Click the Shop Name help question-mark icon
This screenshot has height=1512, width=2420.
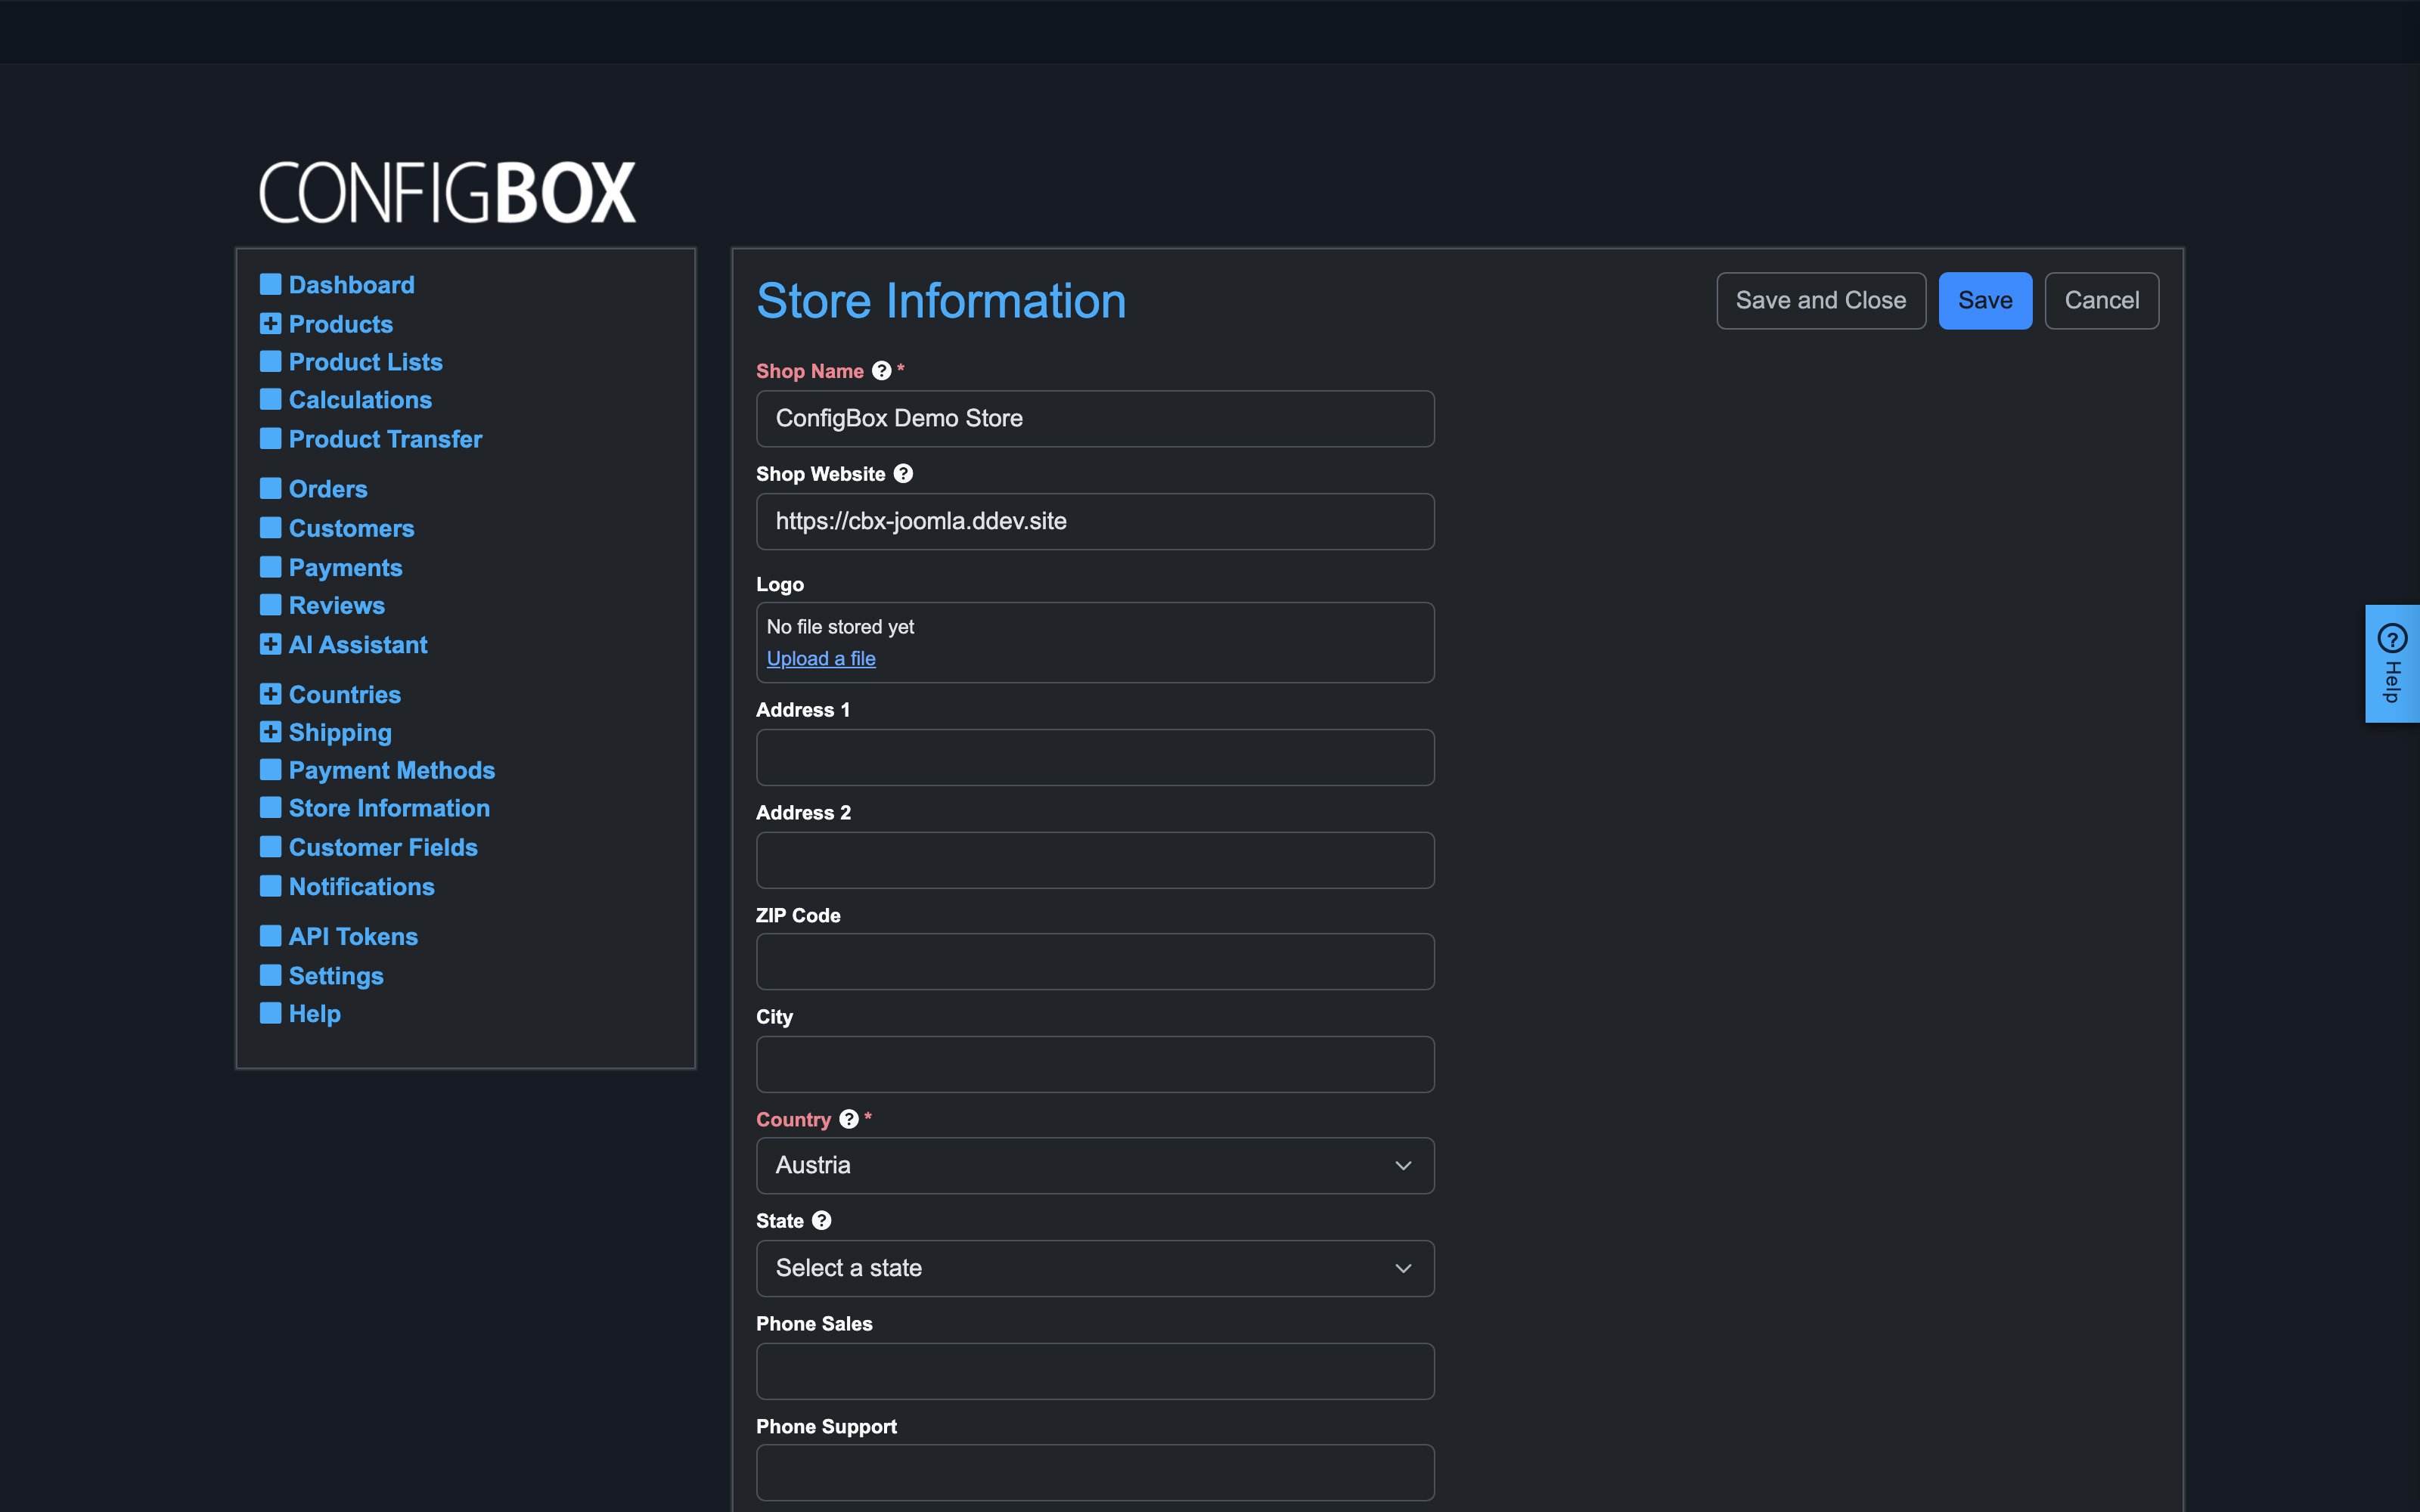(881, 371)
